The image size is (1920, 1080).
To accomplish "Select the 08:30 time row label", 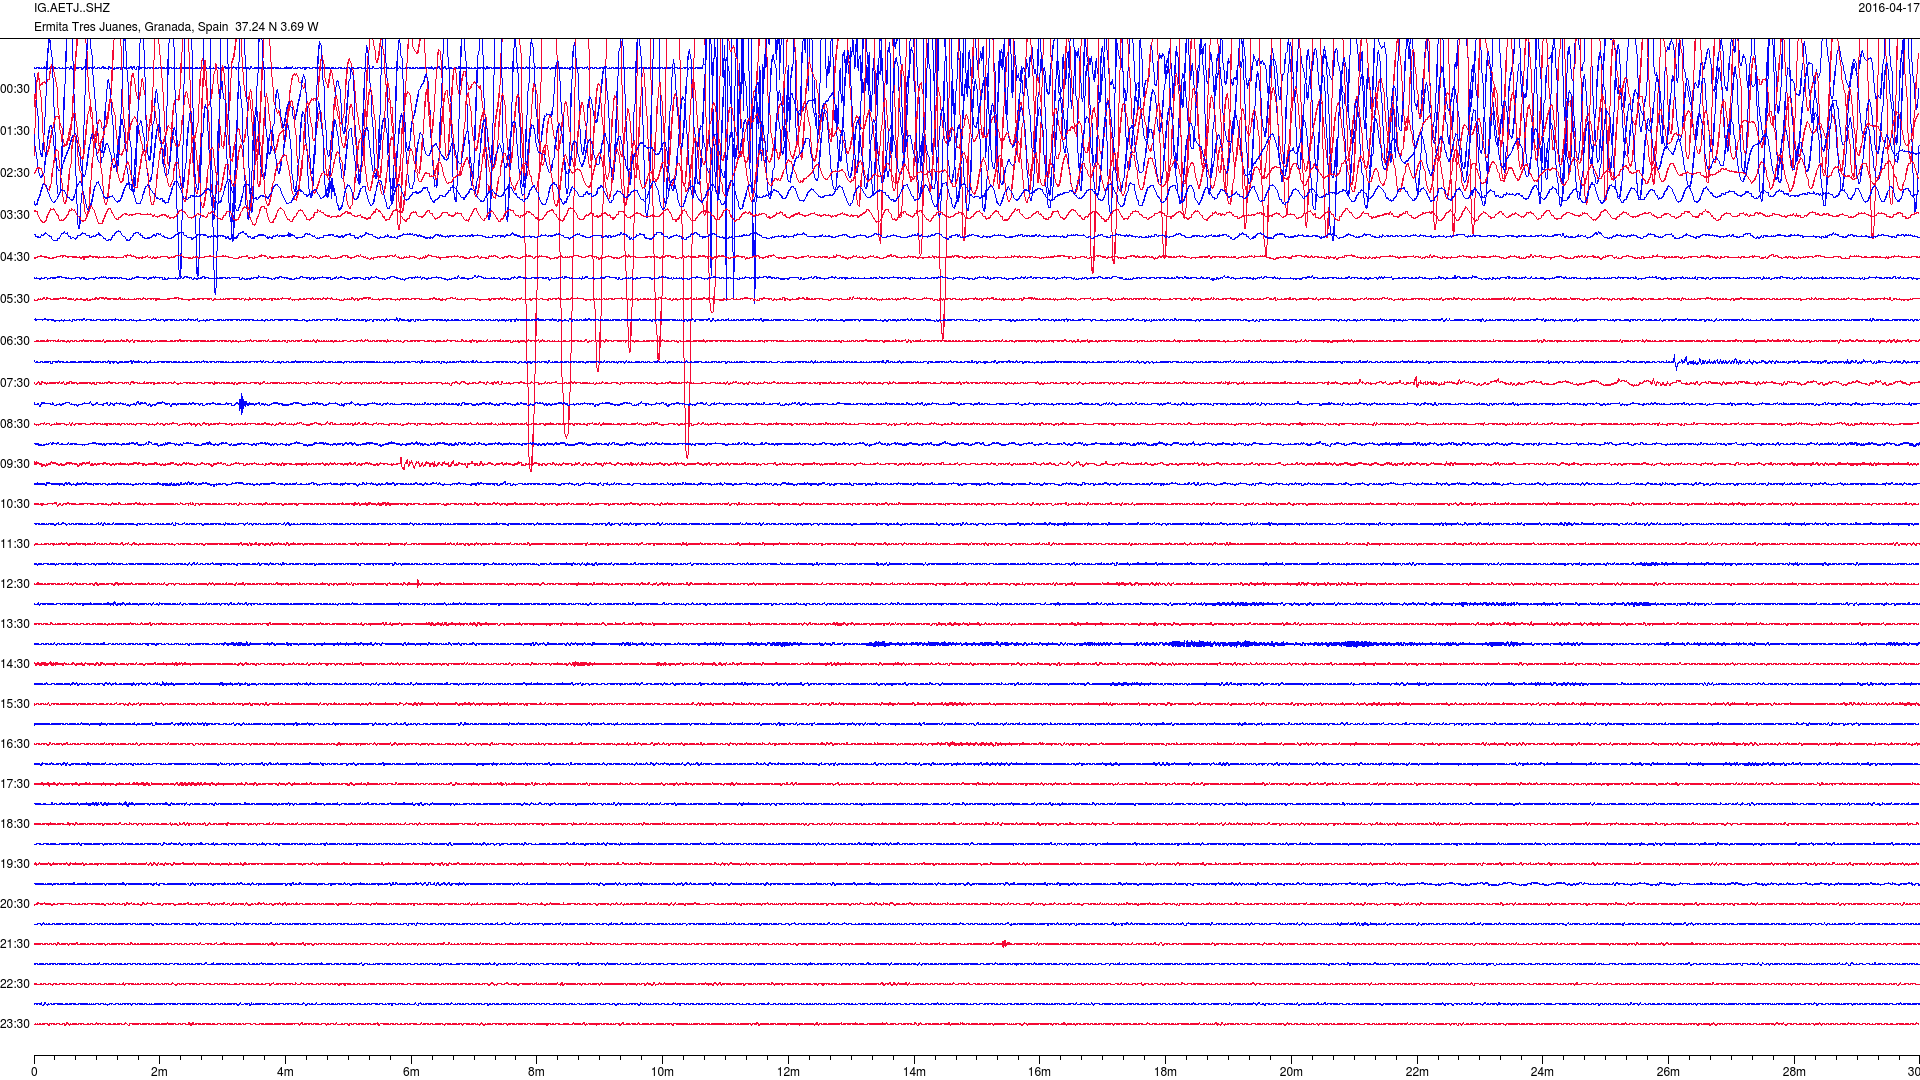I will tap(15, 424).
